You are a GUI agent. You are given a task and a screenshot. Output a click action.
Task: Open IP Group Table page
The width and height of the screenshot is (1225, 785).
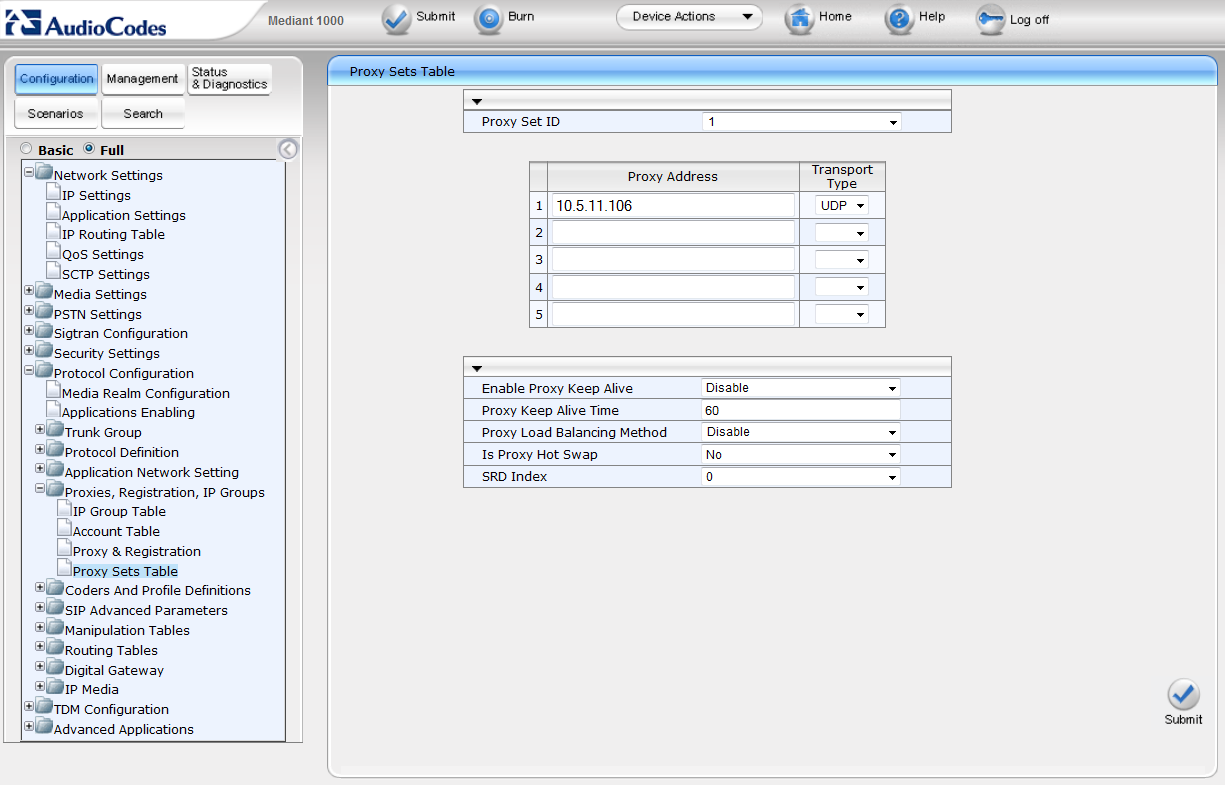119,511
